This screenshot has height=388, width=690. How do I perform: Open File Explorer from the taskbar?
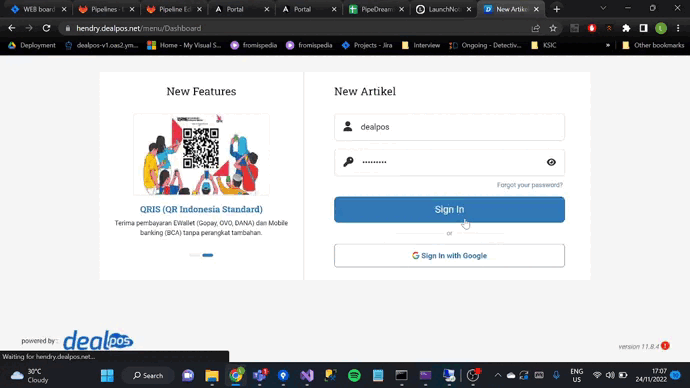point(212,376)
